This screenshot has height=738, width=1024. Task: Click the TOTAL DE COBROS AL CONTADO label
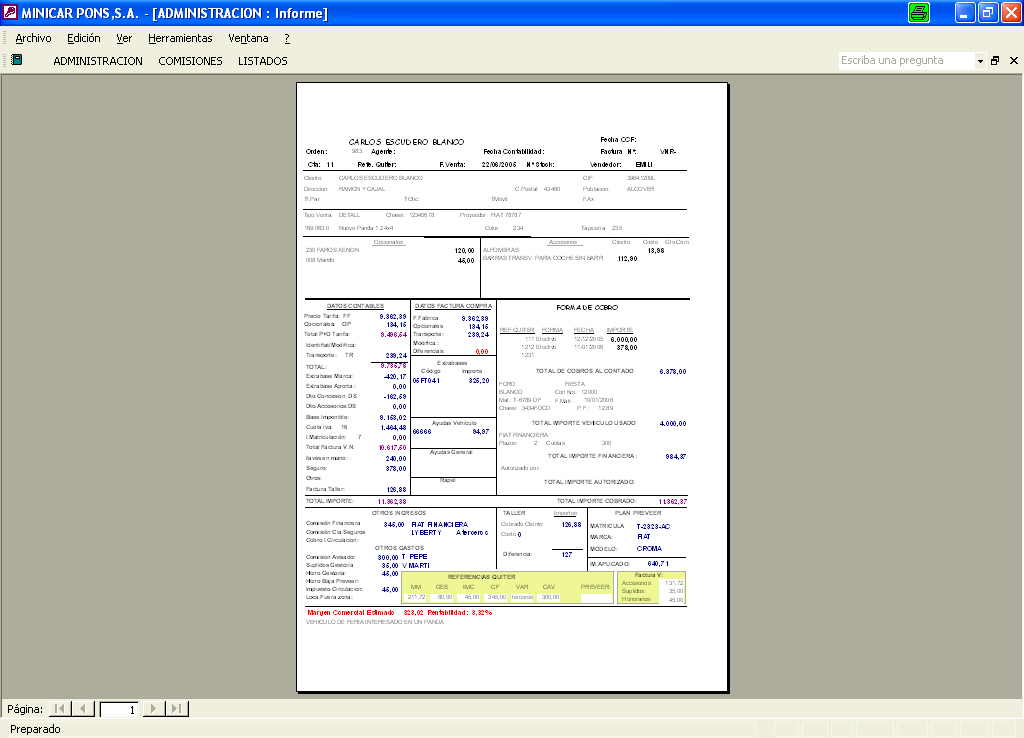pos(584,371)
